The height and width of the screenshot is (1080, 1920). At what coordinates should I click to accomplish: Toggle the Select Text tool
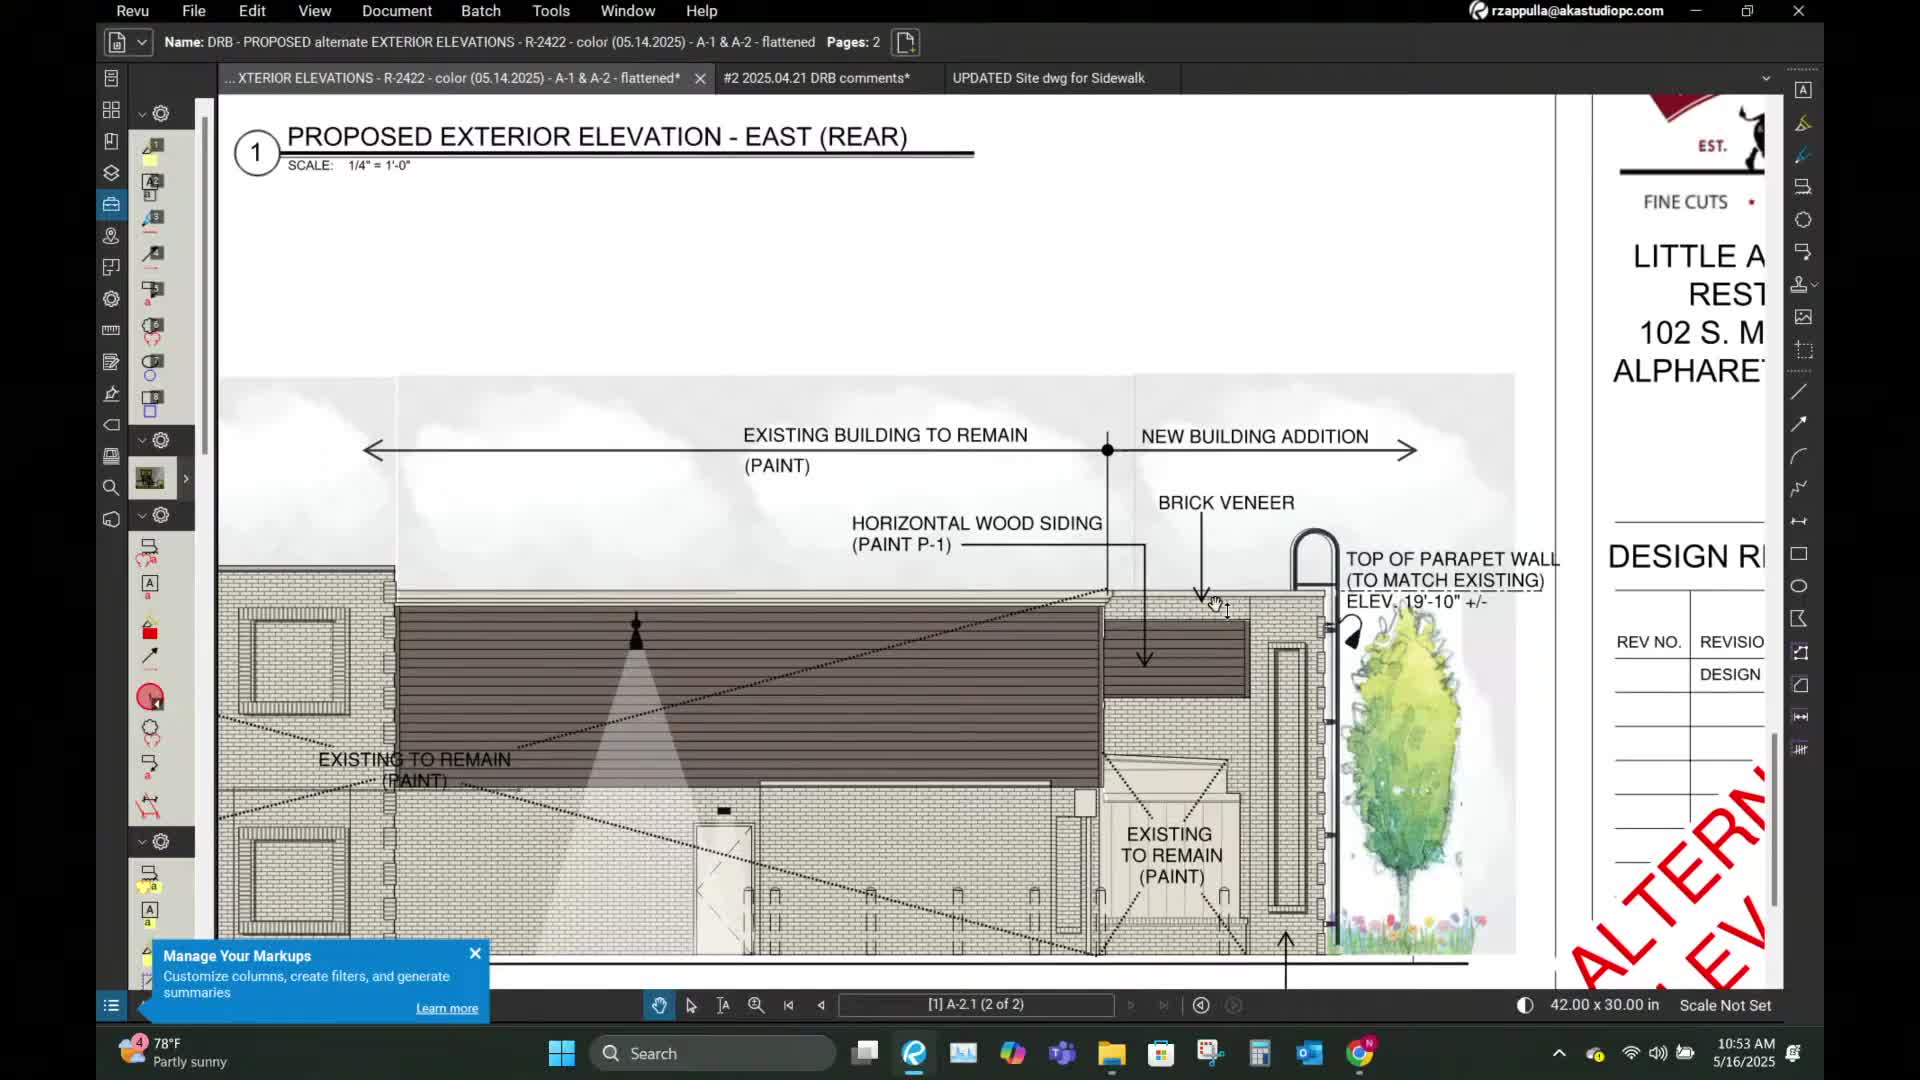point(723,1006)
